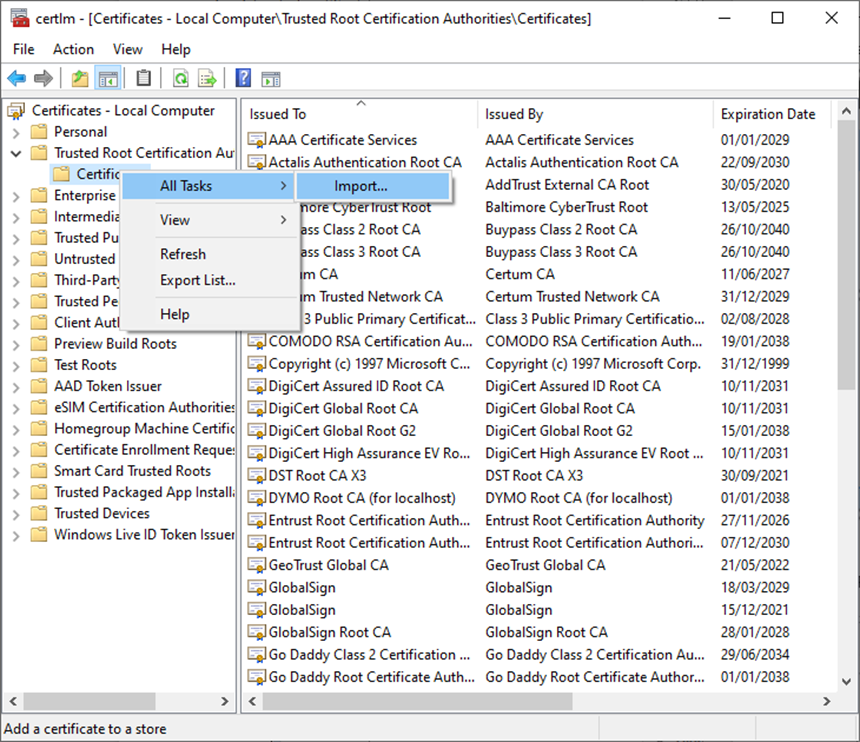This screenshot has width=860, height=742.
Task: Open the Action menu
Action: (73, 49)
